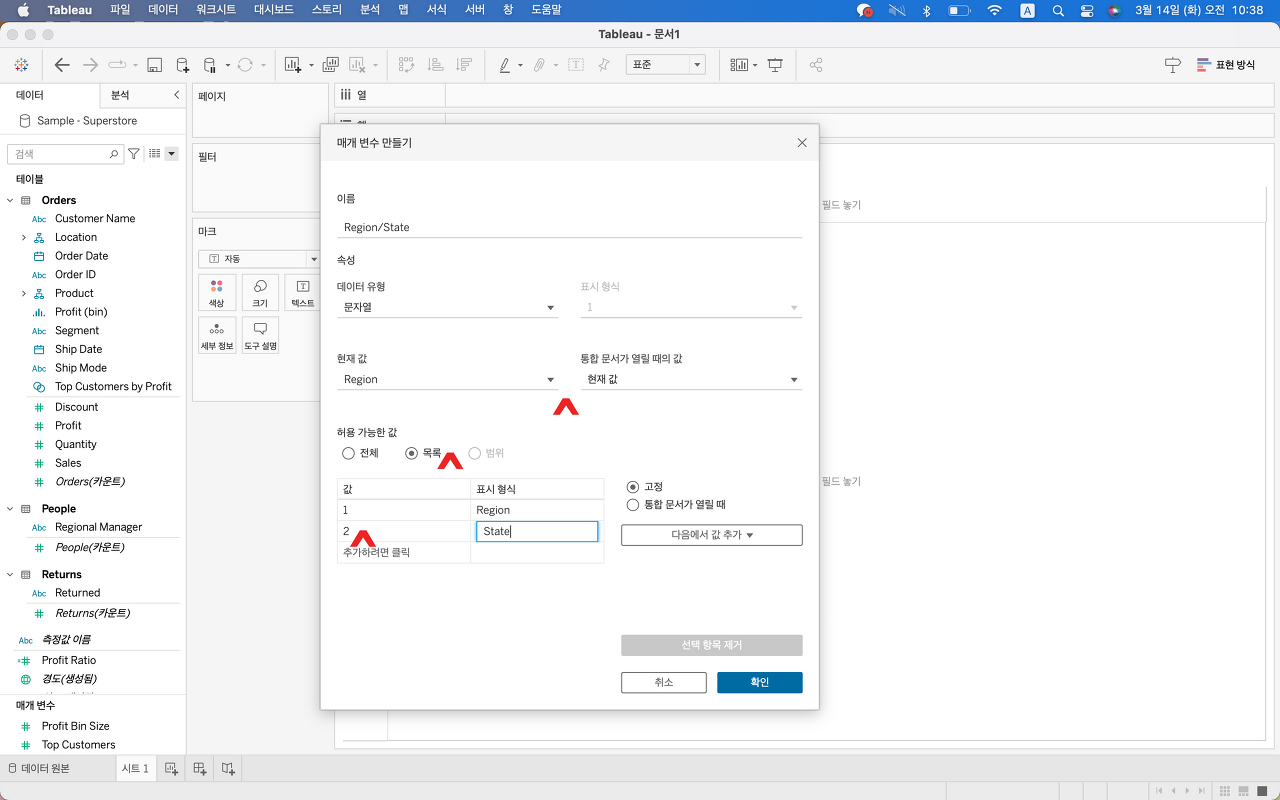The image size is (1280, 800).
Task: Click the Size mark card button
Action: coord(260,292)
